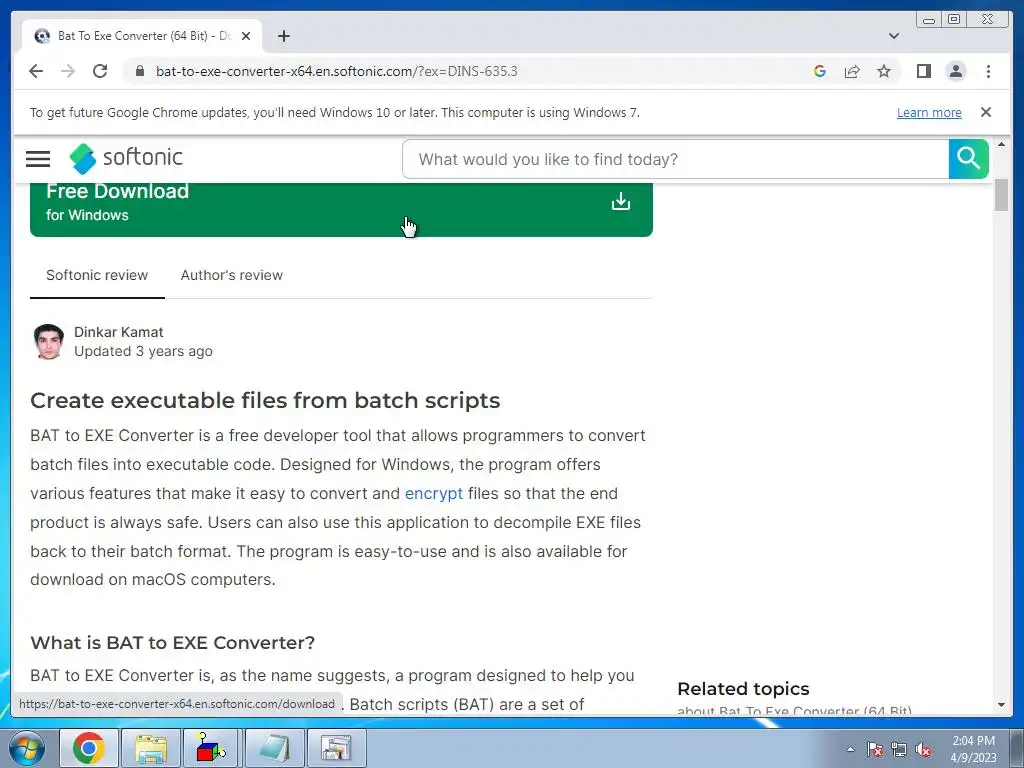Click the address bar URL
The width and height of the screenshot is (1024, 768).
336,71
